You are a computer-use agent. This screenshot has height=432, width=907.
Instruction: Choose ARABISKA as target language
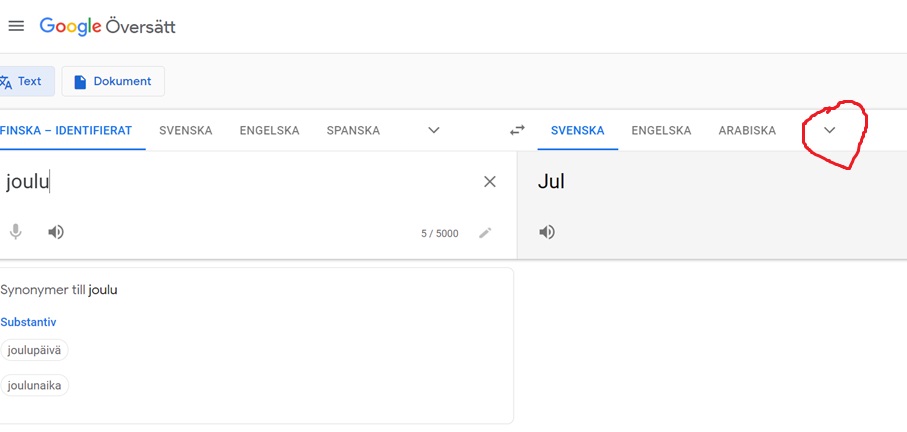tap(747, 131)
